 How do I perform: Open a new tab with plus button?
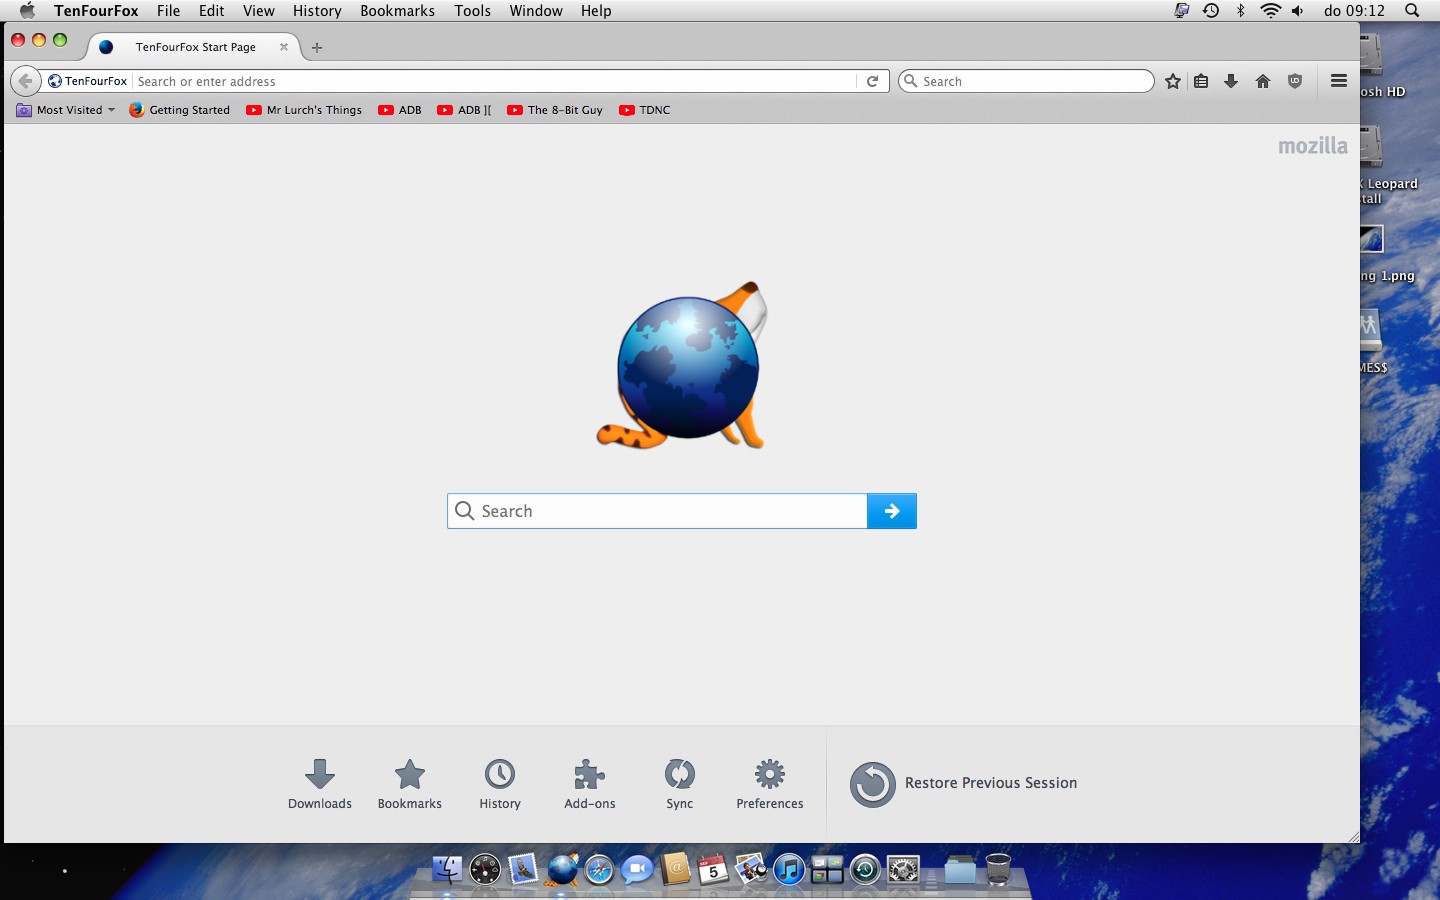317,47
